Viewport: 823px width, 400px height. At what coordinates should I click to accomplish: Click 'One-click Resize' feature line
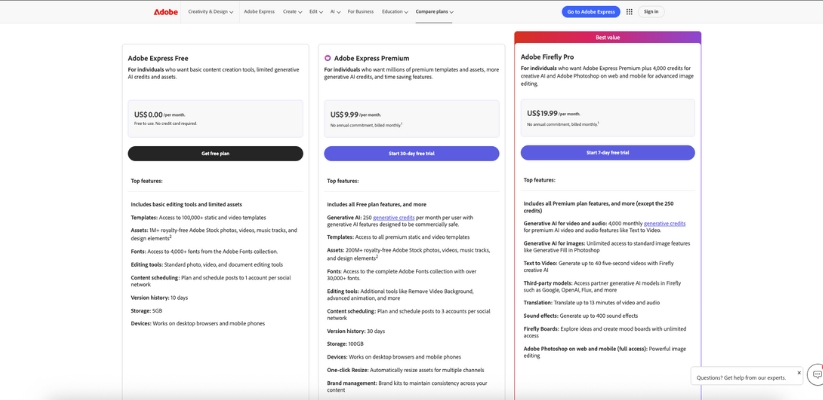click(406, 370)
